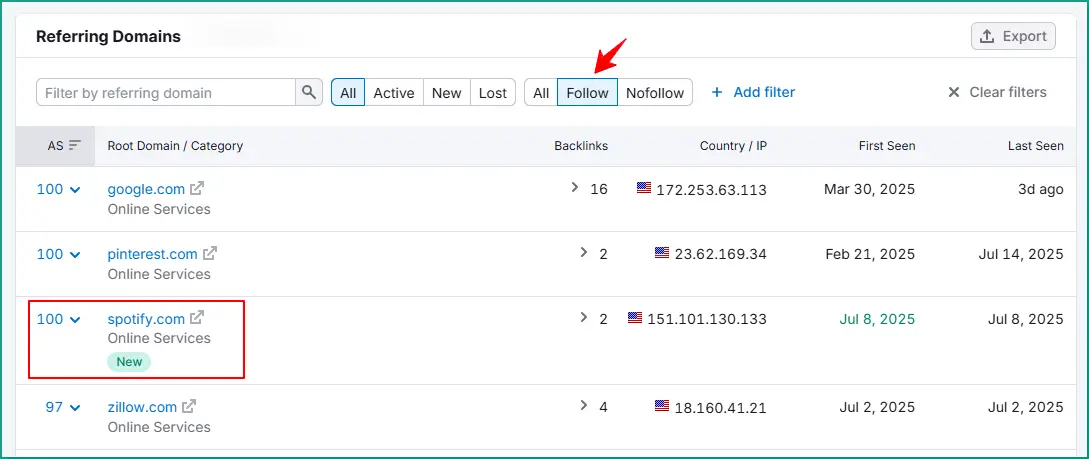
Task: Select the Lost status filter
Action: click(x=493, y=92)
